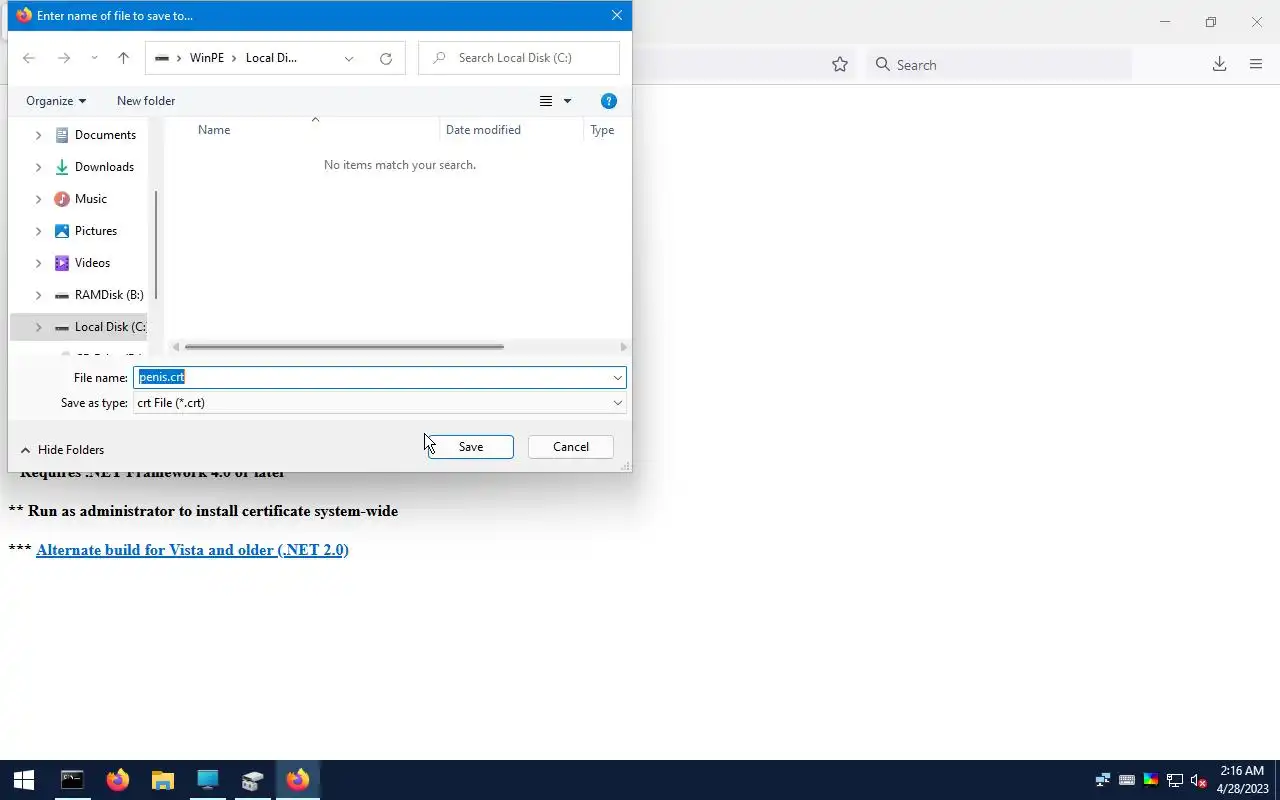Open the taskbar clock showing 2:16 AM

click(x=1242, y=780)
